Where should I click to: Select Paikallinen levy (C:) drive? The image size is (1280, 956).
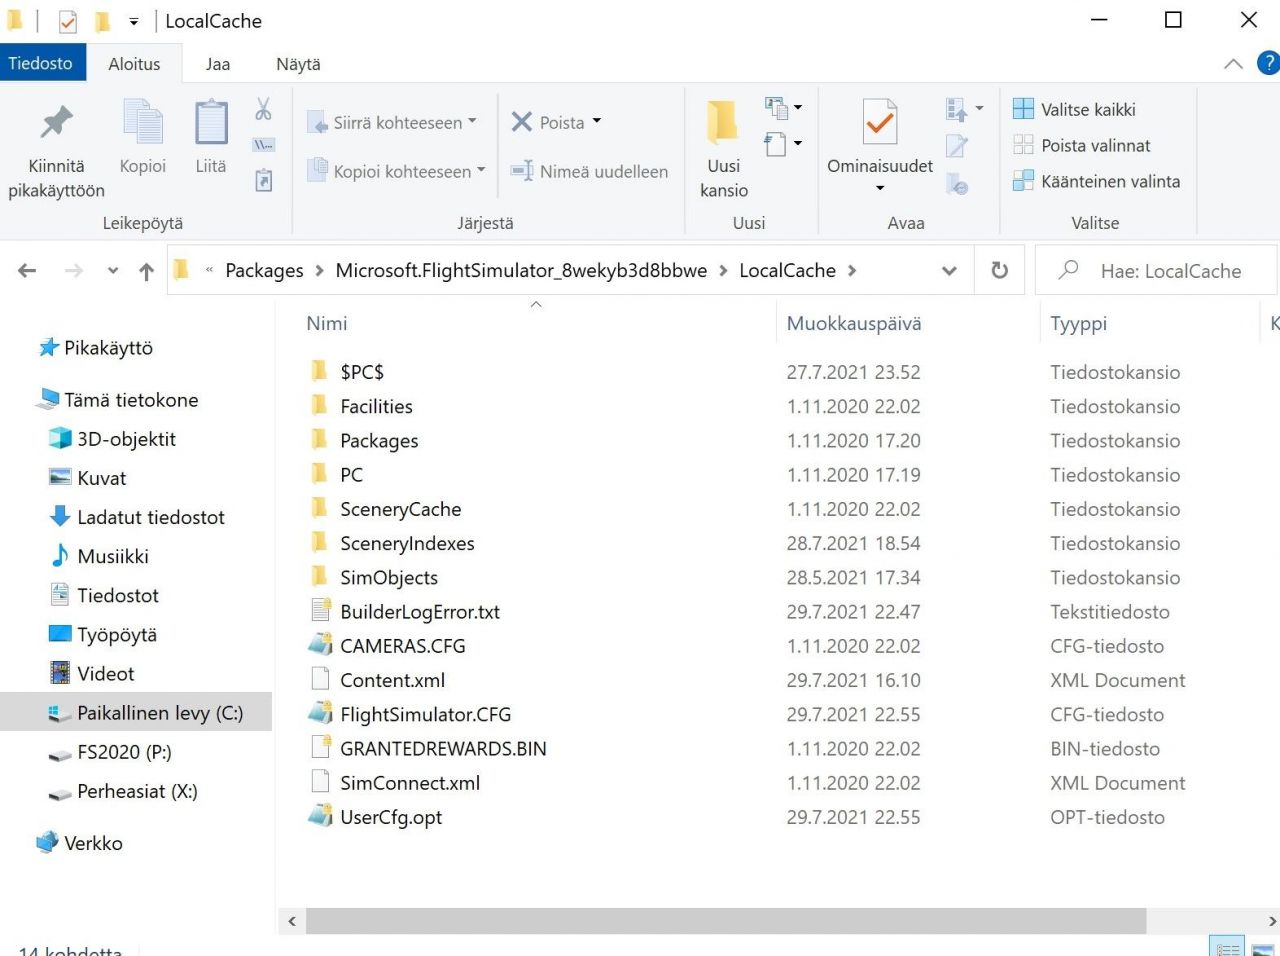click(x=136, y=712)
